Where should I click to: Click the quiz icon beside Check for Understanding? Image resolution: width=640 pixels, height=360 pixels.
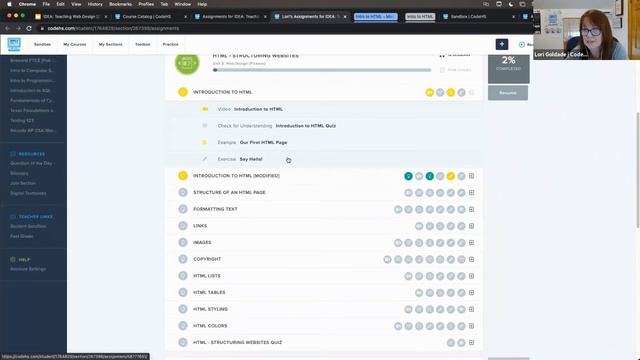pyautogui.click(x=205, y=126)
